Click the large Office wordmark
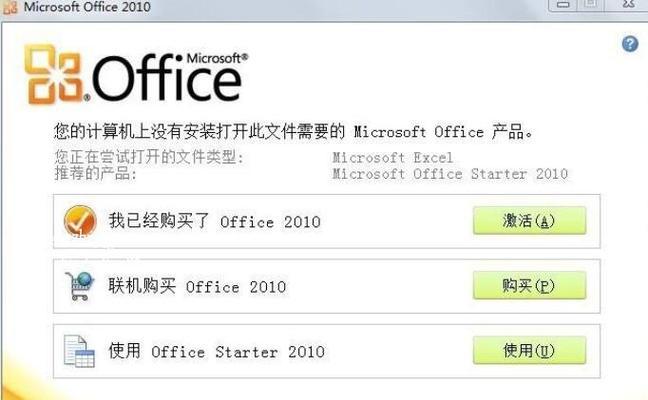648x400 pixels. click(167, 78)
